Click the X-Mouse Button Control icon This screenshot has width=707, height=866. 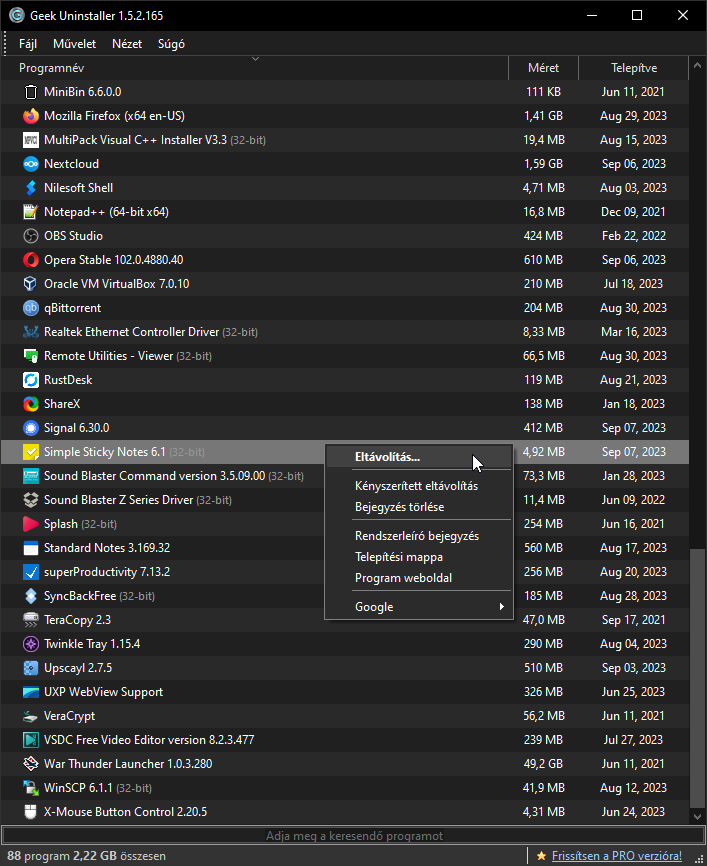click(x=31, y=812)
